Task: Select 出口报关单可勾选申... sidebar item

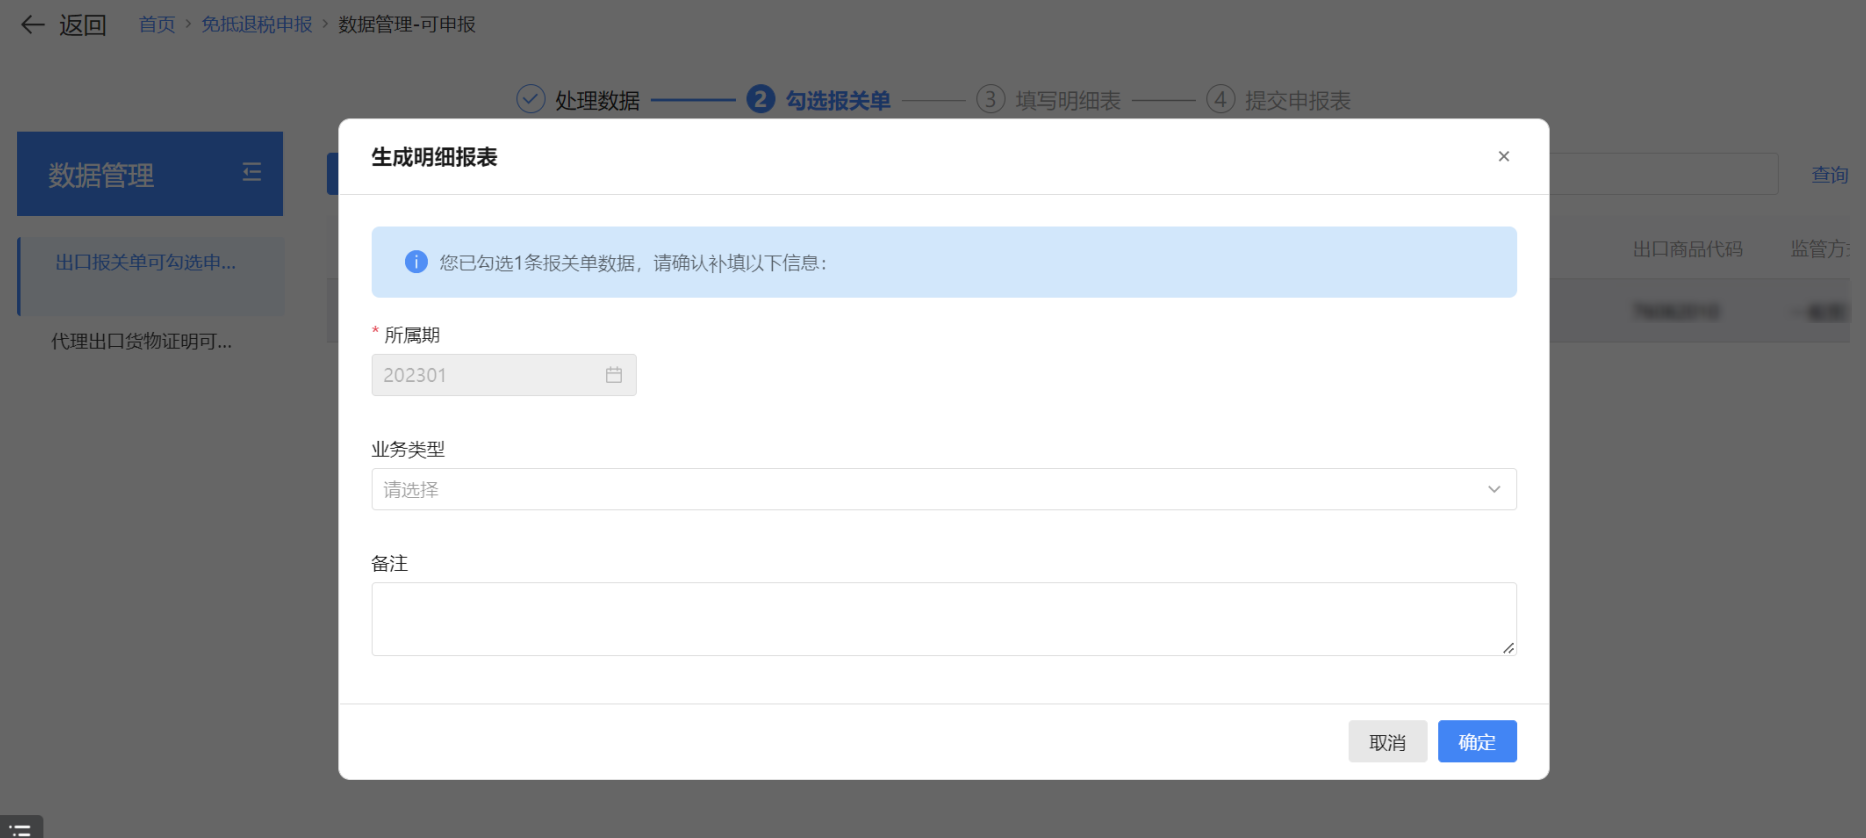Action: tap(146, 262)
